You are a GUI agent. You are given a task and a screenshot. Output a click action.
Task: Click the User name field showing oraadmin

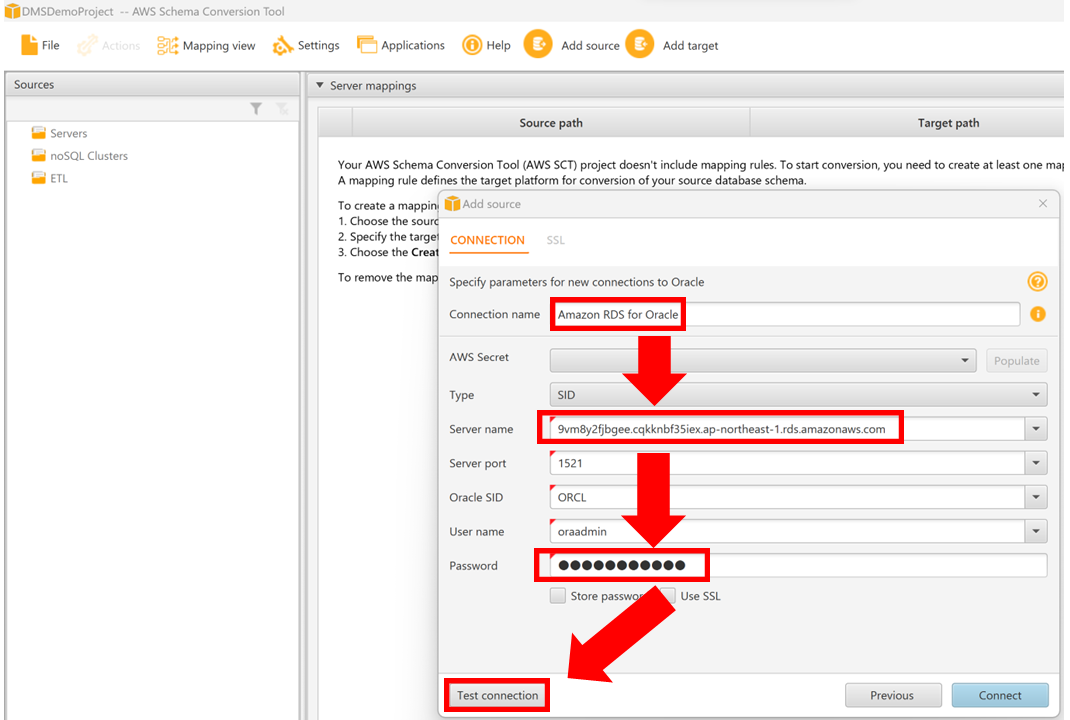point(787,532)
